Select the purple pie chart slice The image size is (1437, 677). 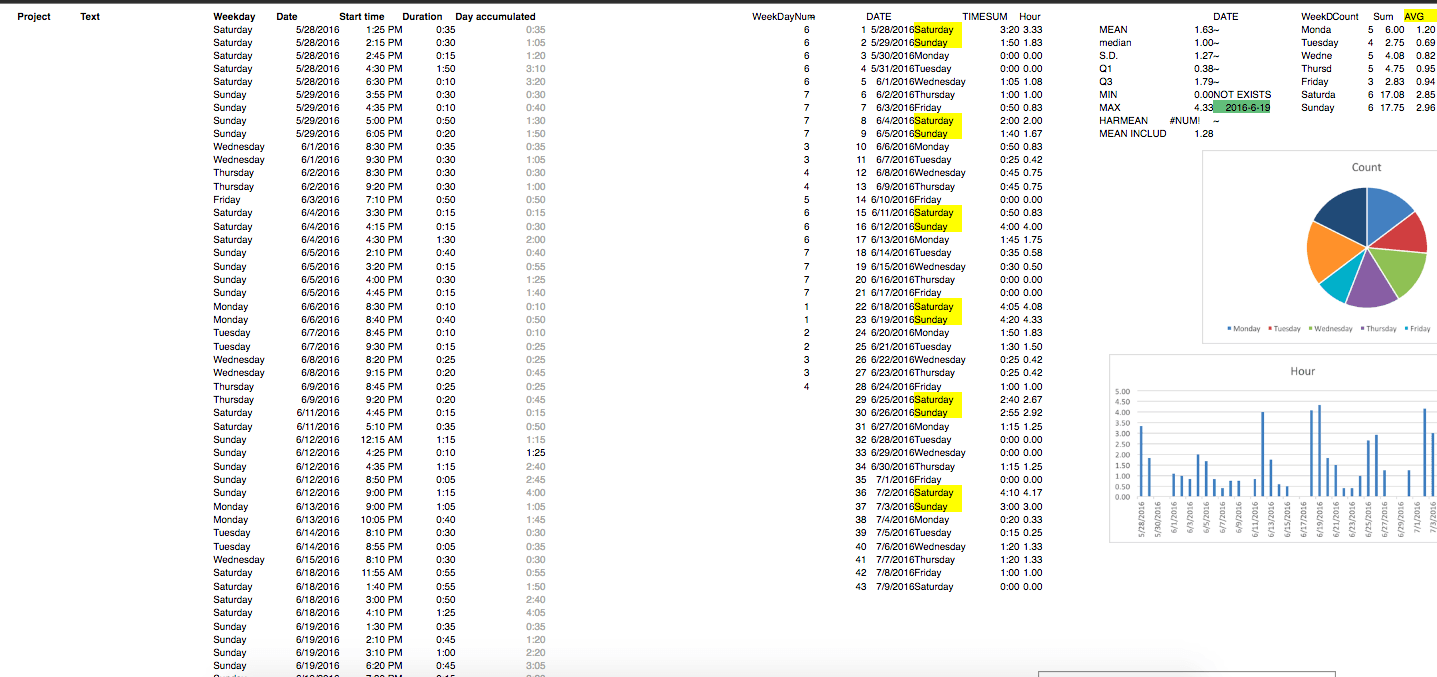[x=1370, y=286]
